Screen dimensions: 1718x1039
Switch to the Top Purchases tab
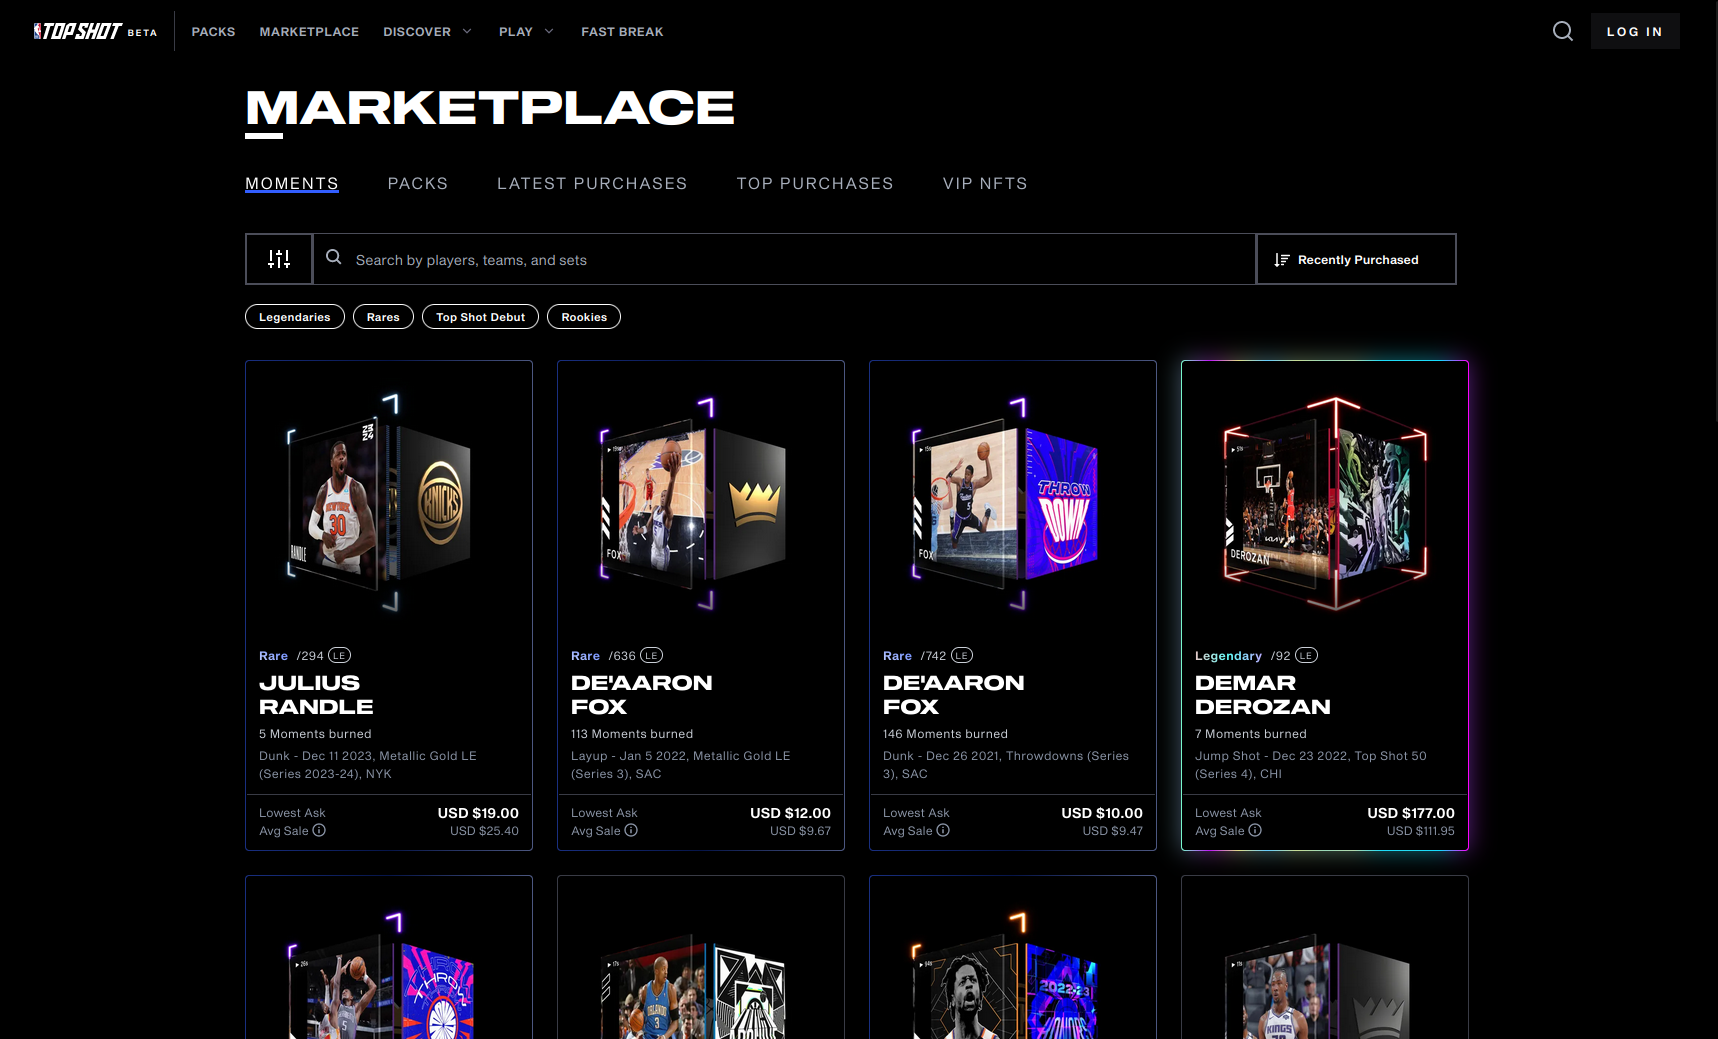pos(815,183)
